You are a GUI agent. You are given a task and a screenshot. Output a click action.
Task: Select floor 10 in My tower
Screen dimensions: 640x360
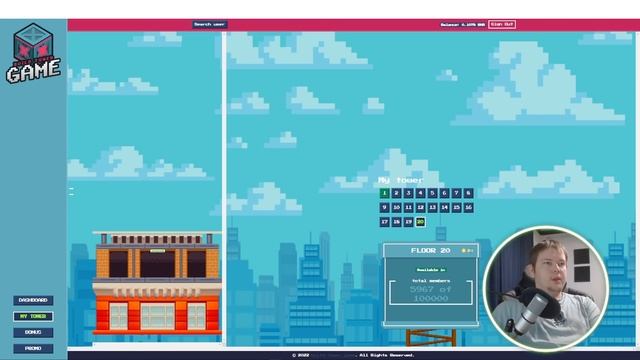point(396,208)
